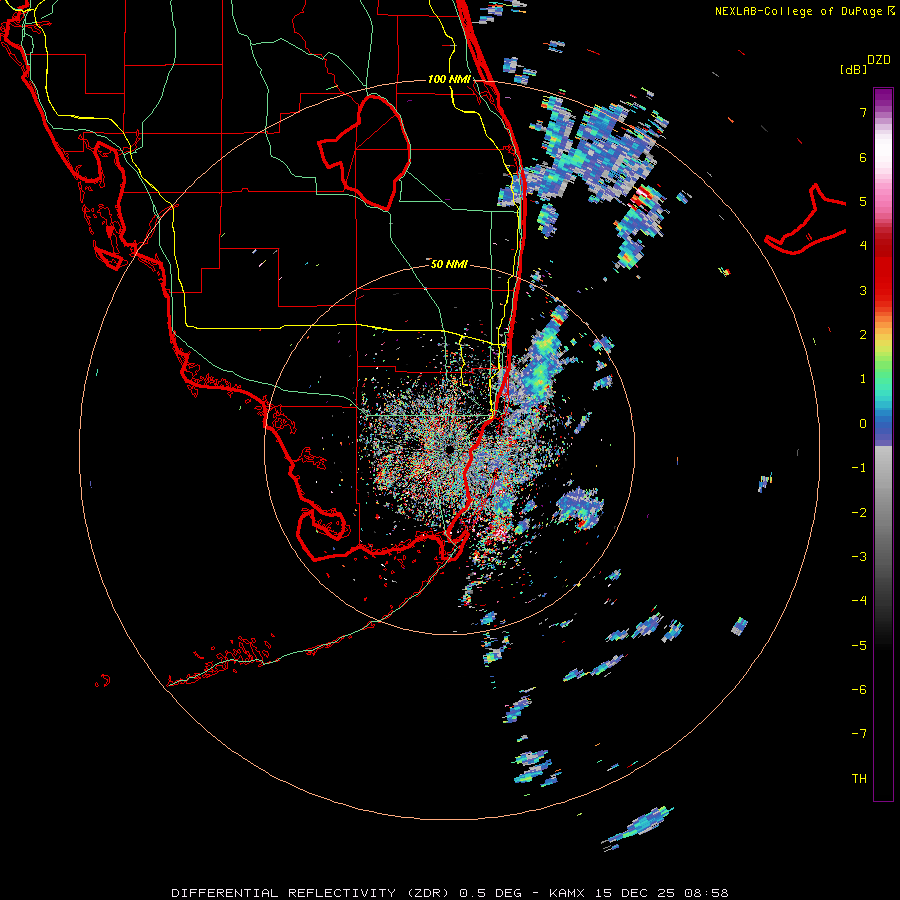Viewport: 900px width, 900px height.
Task: Click the -5 value on color scale
Action: 859,646
